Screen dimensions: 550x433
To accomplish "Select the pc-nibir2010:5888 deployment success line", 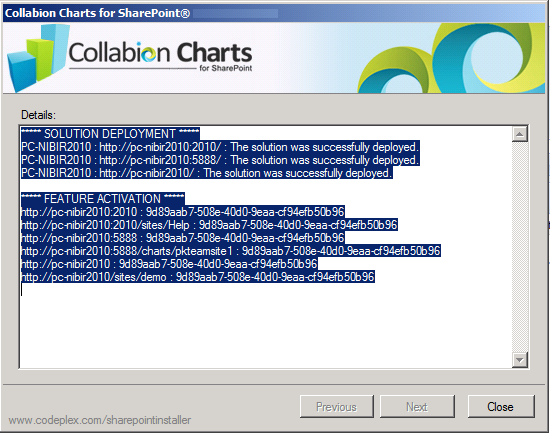I will pos(220,160).
